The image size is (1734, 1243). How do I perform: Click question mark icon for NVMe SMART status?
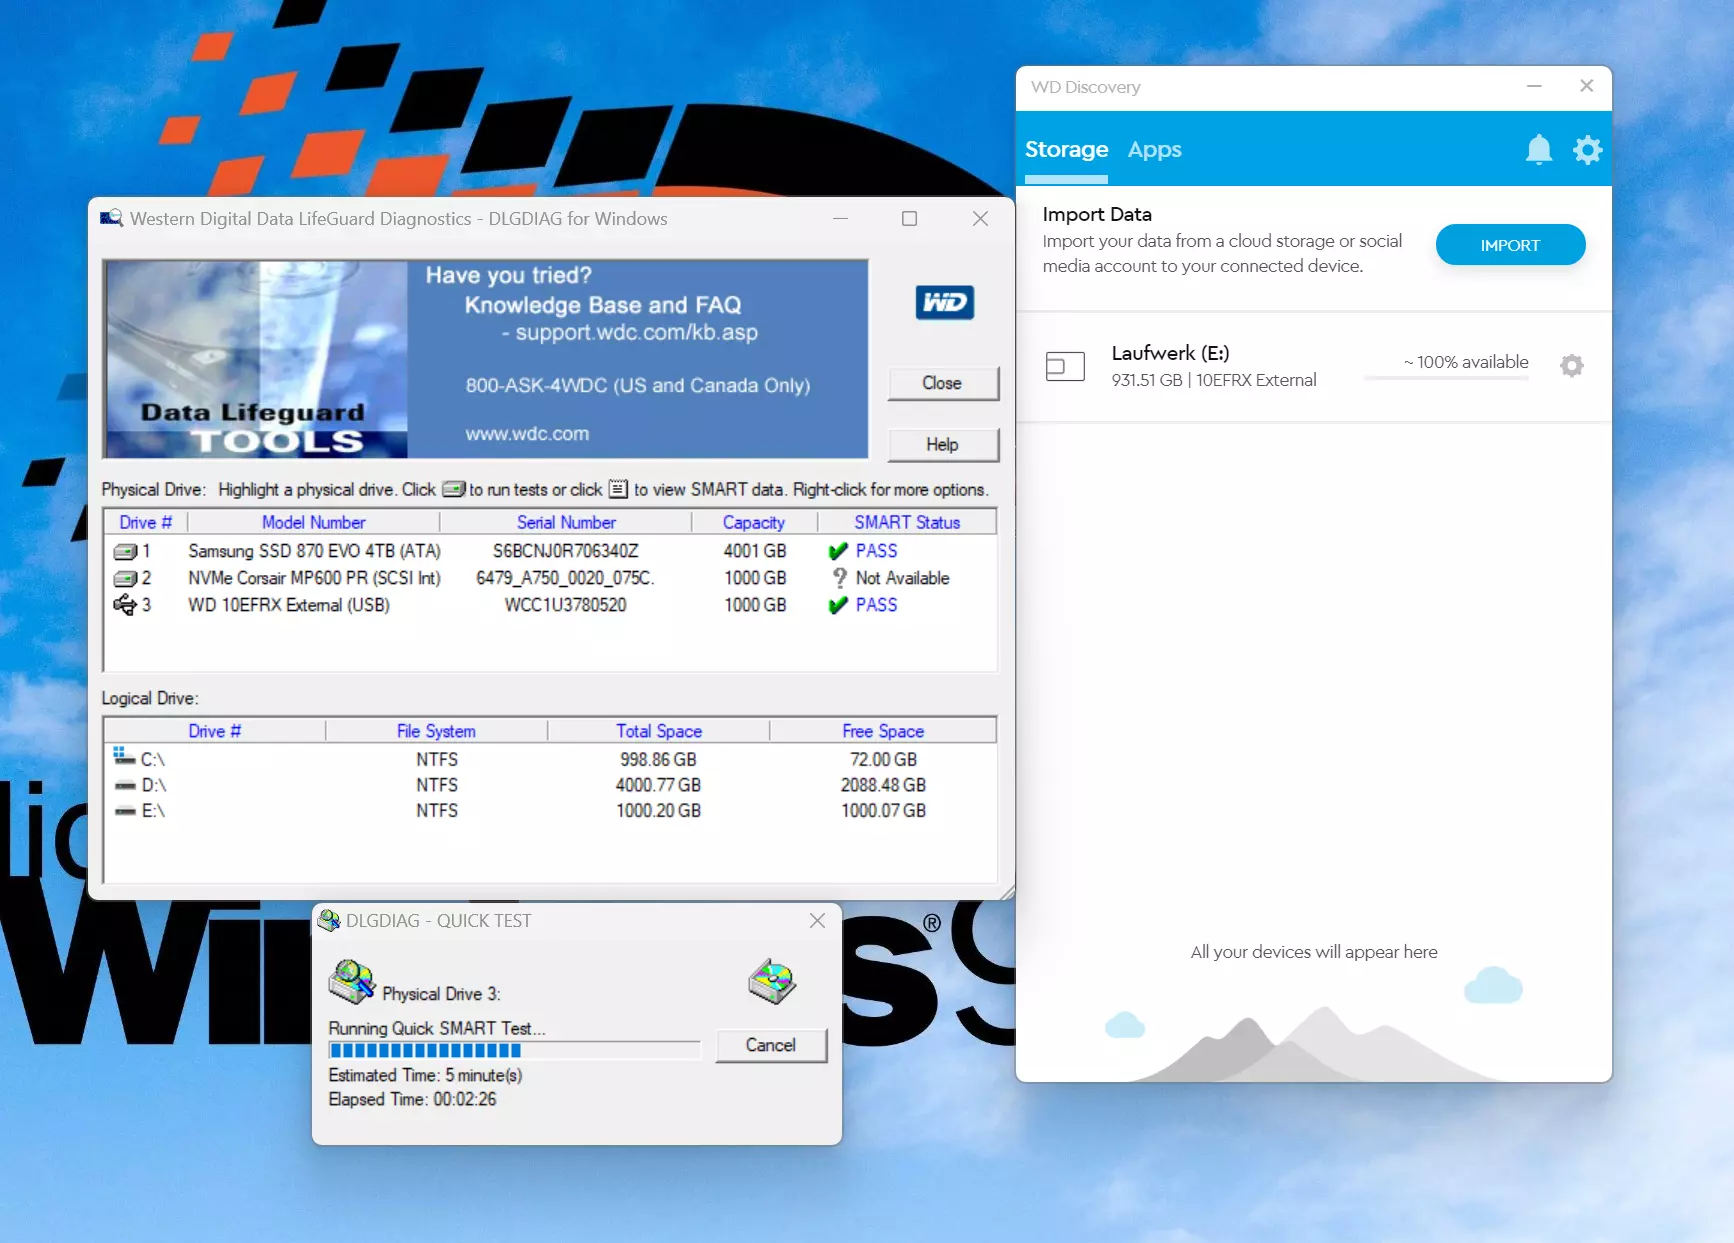click(839, 578)
